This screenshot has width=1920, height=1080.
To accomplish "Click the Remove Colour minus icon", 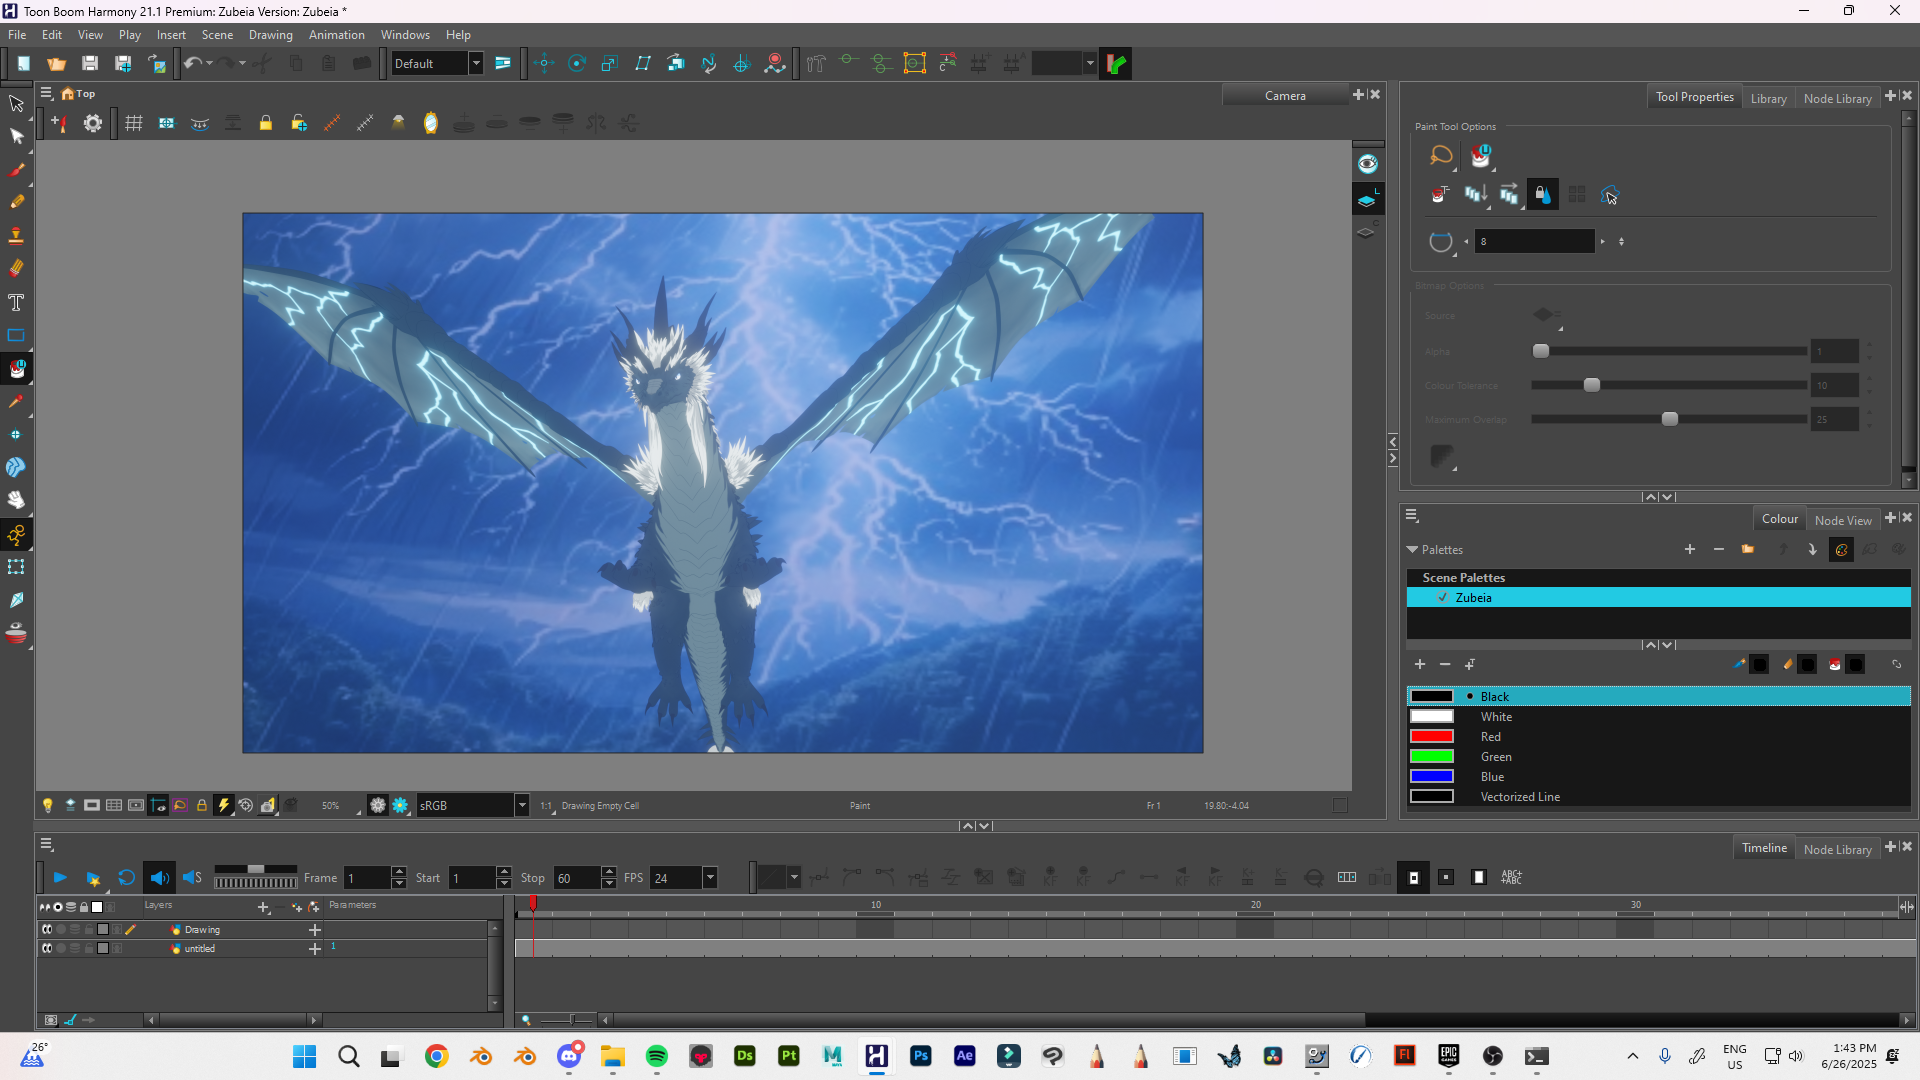I will [x=1445, y=664].
